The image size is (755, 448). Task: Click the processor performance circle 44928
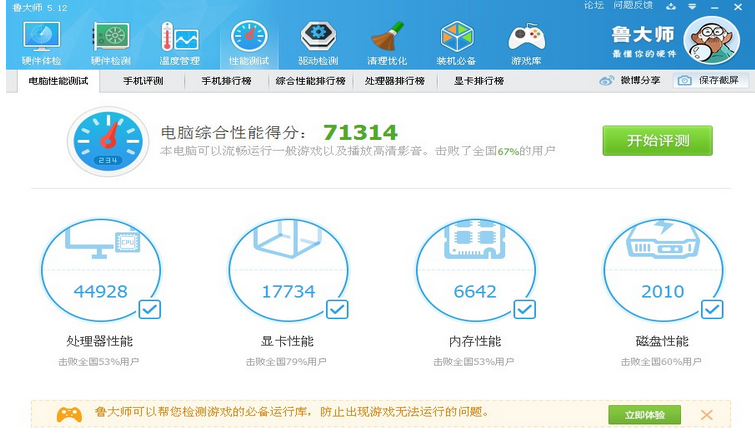pyautogui.click(x=101, y=271)
